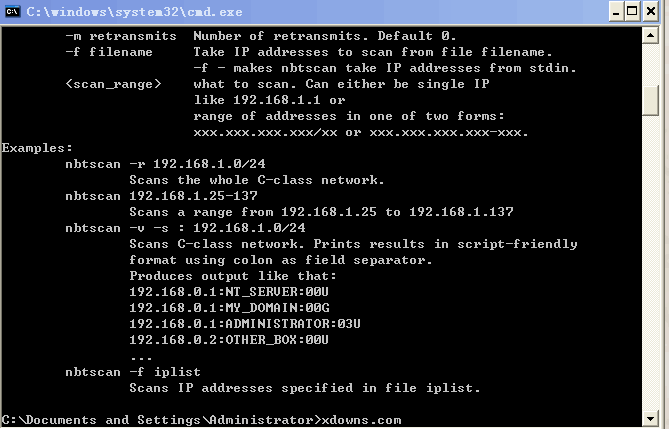Click the text 'nbtscan -r 192.168.1.0/24'
Viewport: 669px width, 429px height.
(166, 164)
